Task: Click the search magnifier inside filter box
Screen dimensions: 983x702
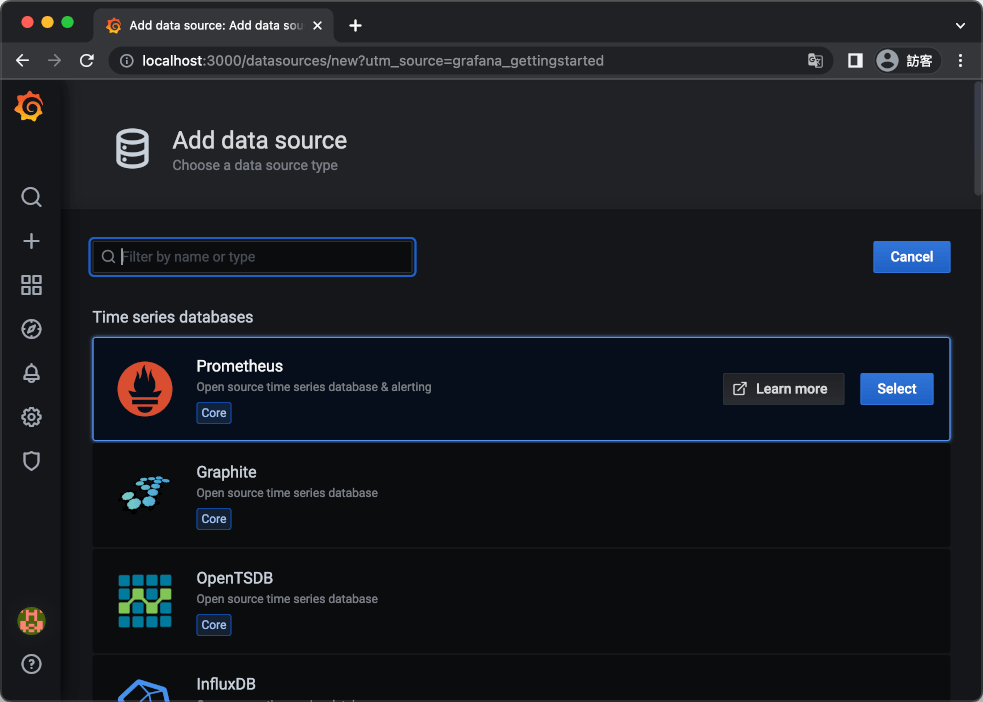Action: (108, 257)
